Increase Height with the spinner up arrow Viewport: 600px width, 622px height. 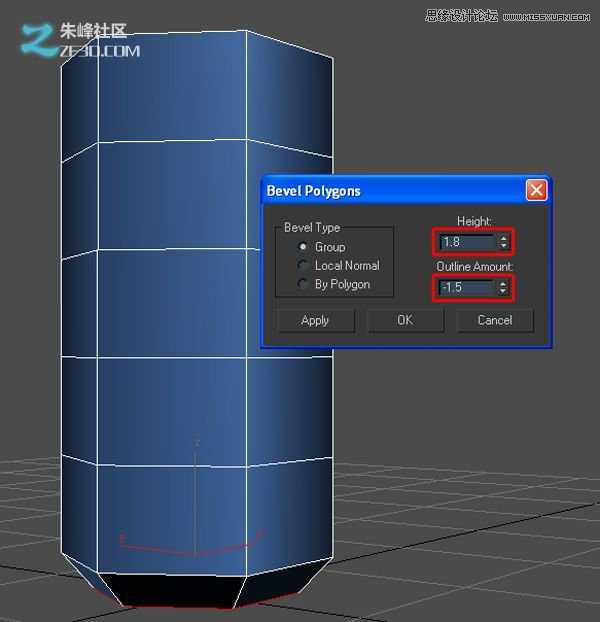pos(503,238)
